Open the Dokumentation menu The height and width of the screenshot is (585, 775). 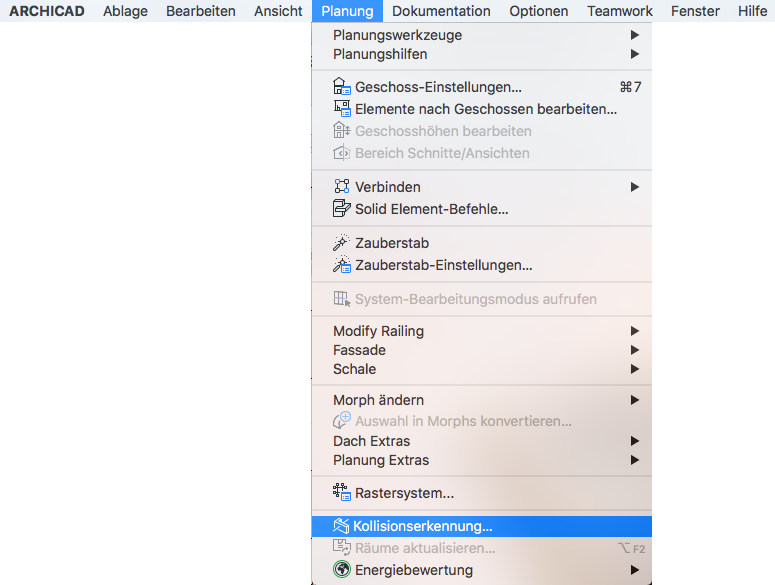click(441, 11)
